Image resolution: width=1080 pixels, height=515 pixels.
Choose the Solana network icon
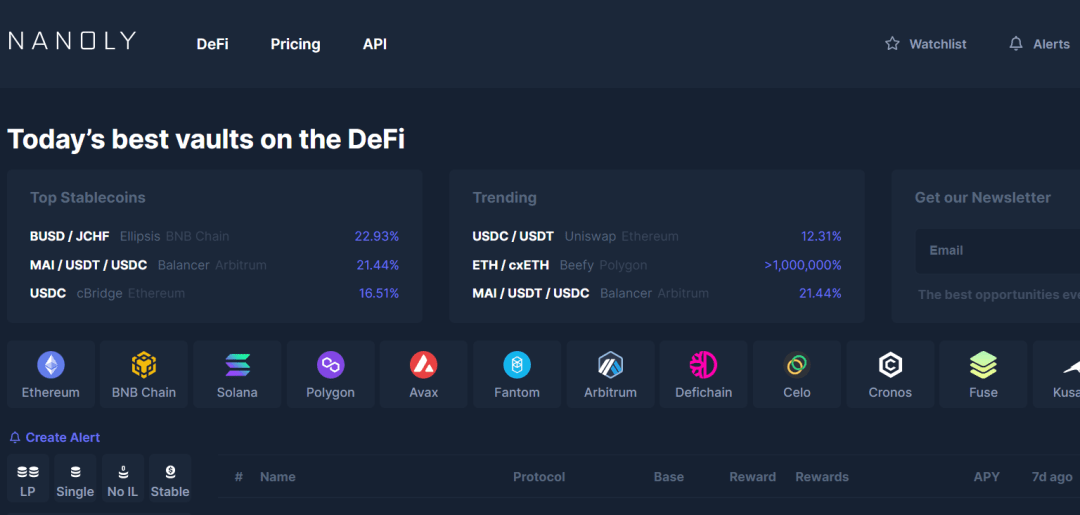pos(237,365)
